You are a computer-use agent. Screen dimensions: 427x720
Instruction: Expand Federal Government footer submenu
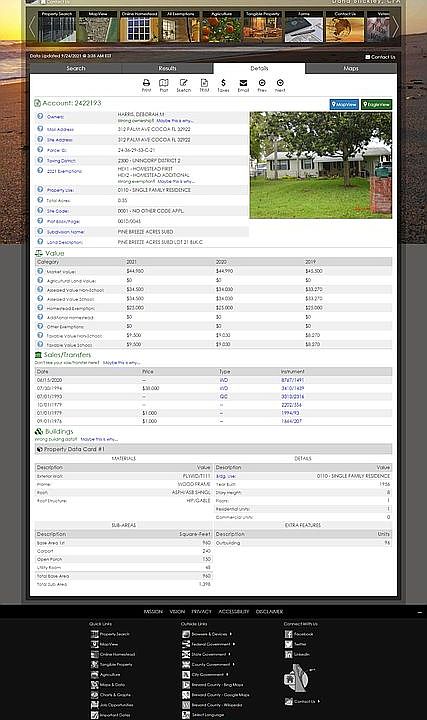click(x=234, y=644)
